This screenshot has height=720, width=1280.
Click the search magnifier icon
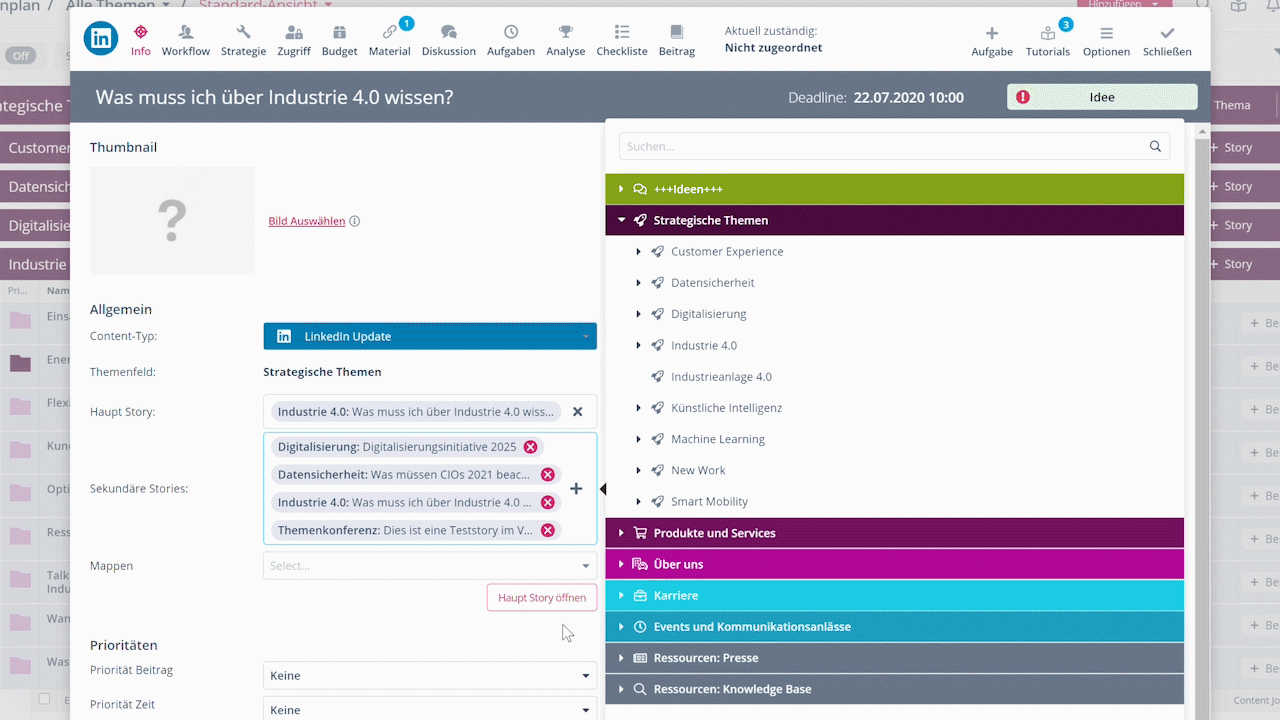click(x=1155, y=147)
